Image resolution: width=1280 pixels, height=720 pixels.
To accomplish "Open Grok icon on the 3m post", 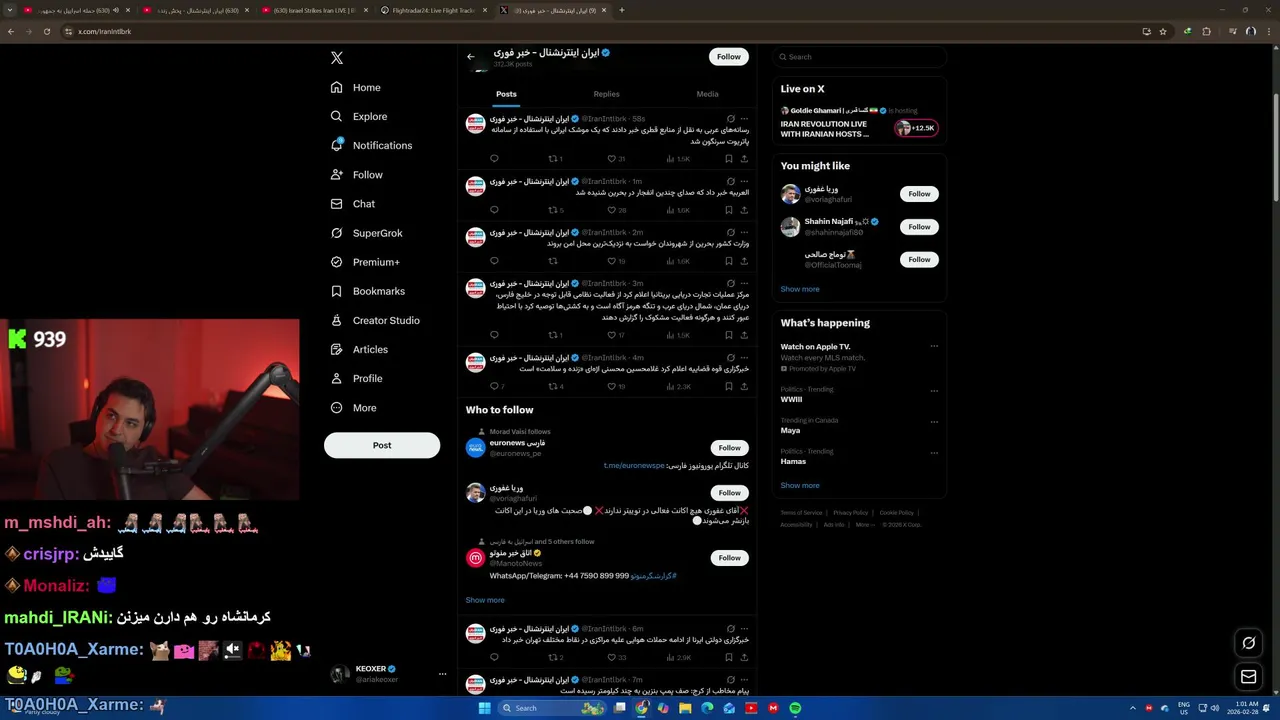I will tap(731, 284).
